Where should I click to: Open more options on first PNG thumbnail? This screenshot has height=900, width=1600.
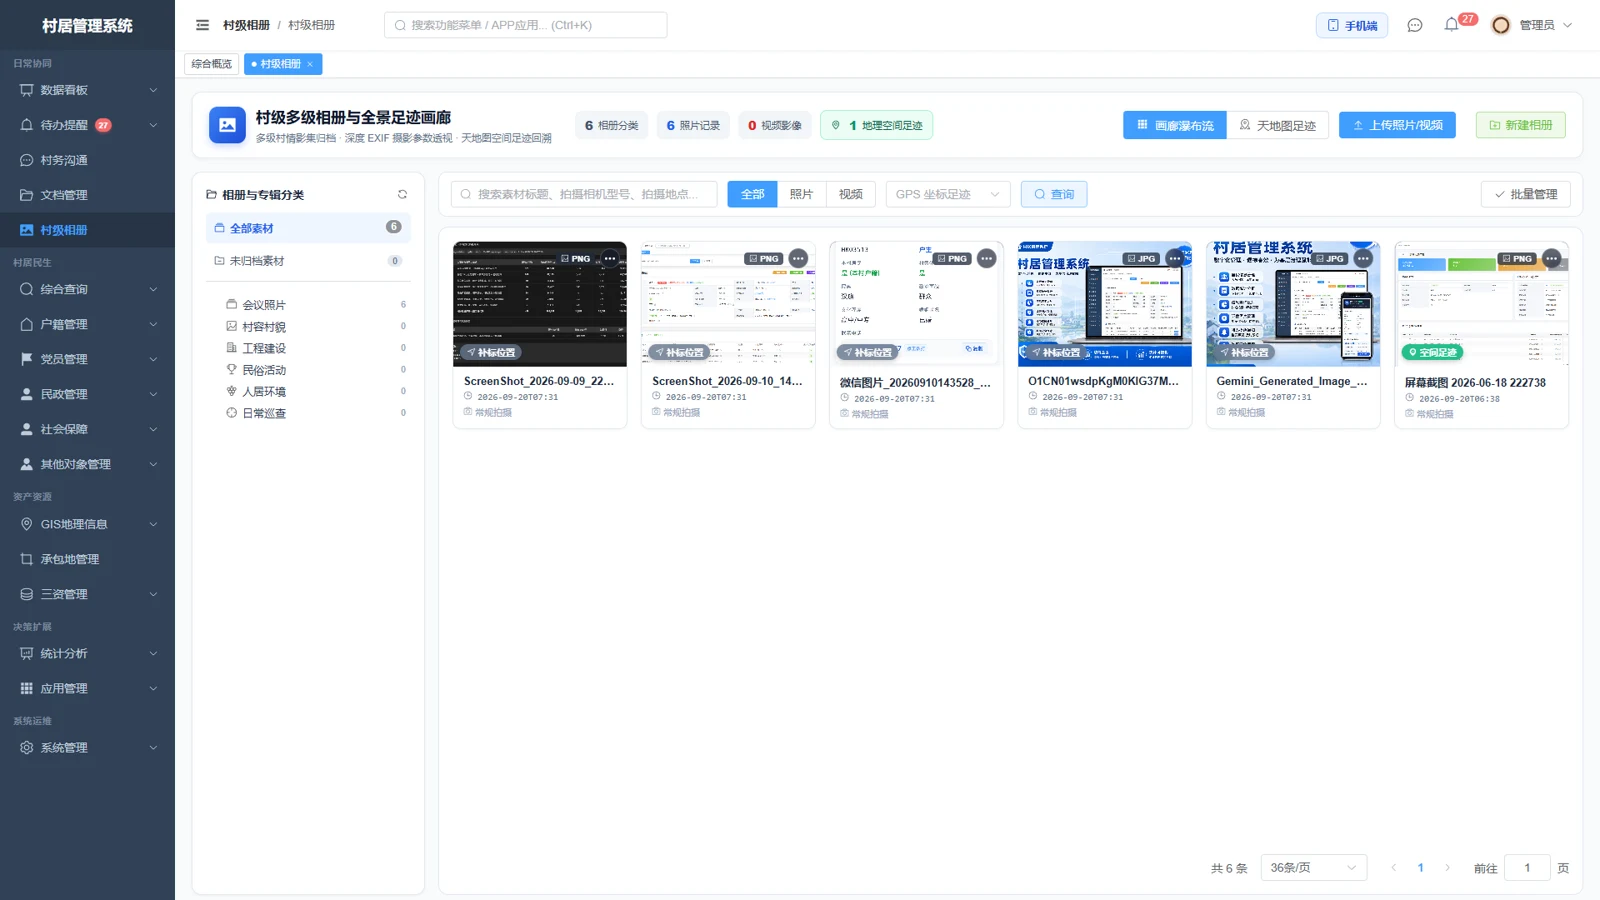coord(610,258)
